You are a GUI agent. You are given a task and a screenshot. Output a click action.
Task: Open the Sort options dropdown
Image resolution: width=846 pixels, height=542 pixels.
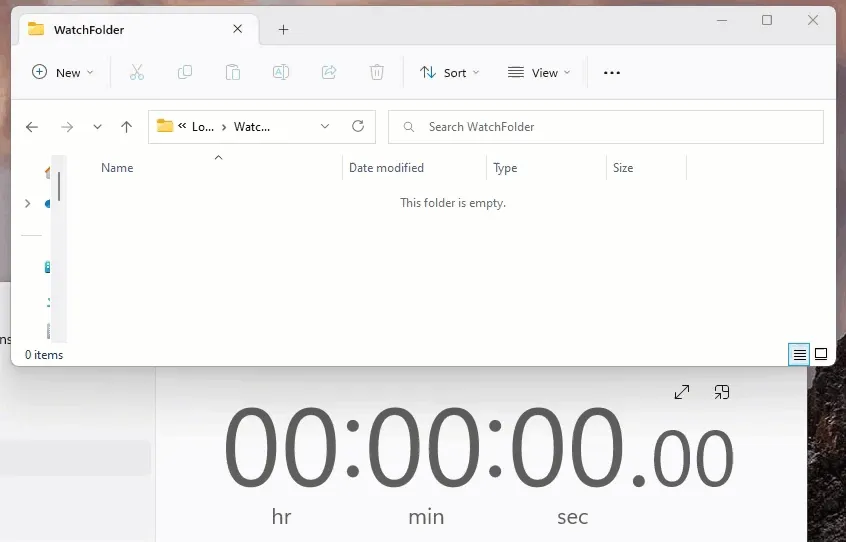point(449,72)
